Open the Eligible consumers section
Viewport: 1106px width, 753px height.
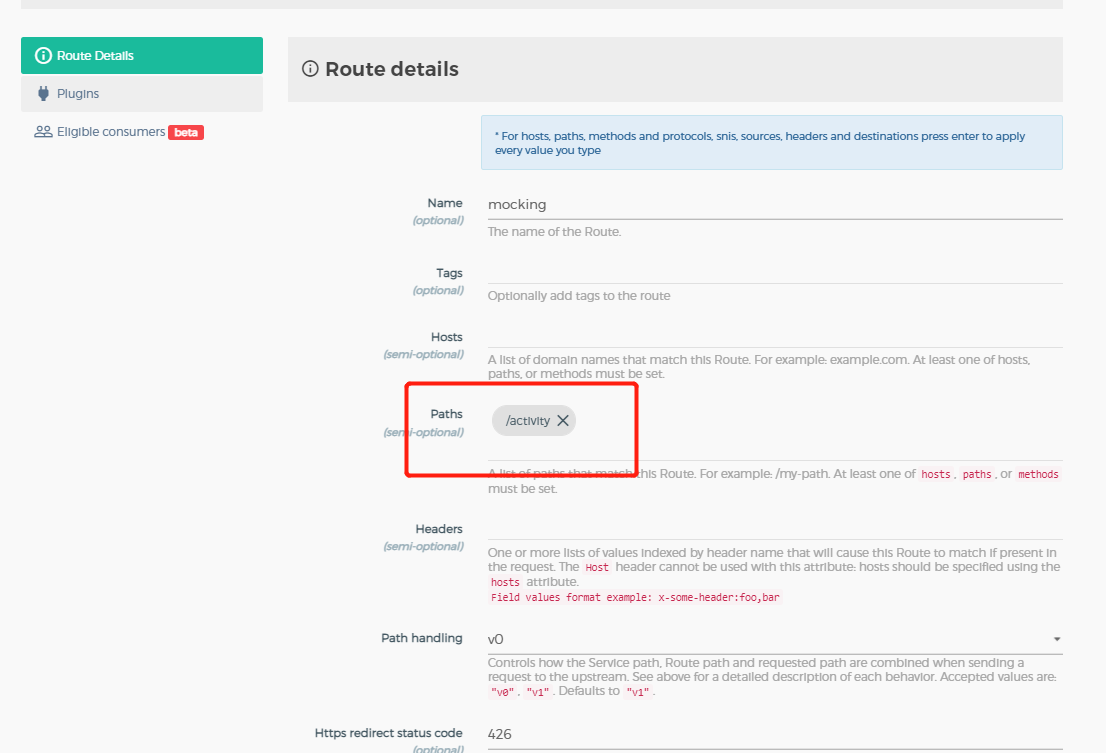coord(110,132)
